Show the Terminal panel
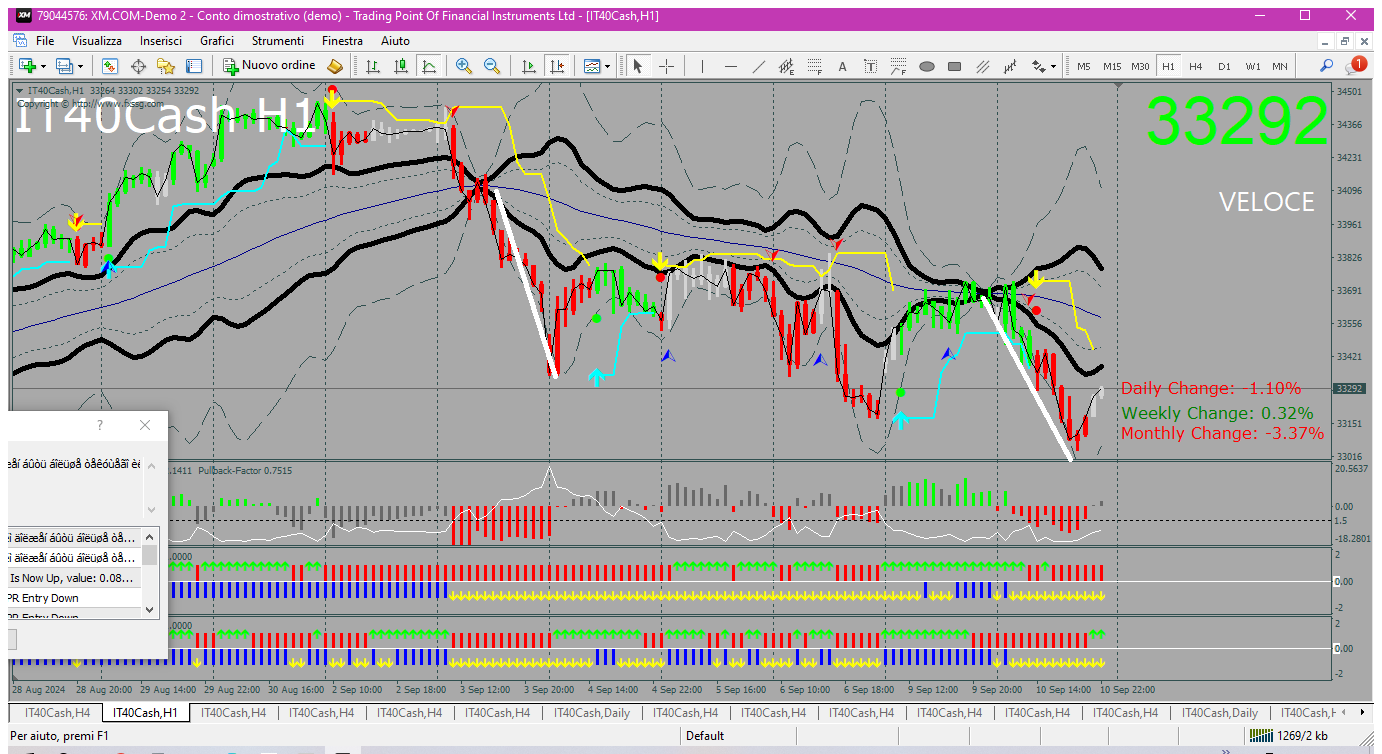This screenshot has width=1382, height=754. [194, 66]
